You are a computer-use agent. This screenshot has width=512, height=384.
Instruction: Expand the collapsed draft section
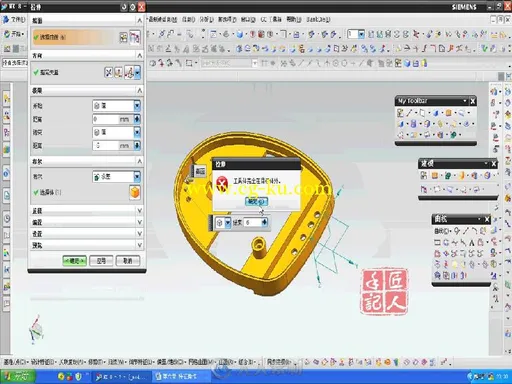87,211
